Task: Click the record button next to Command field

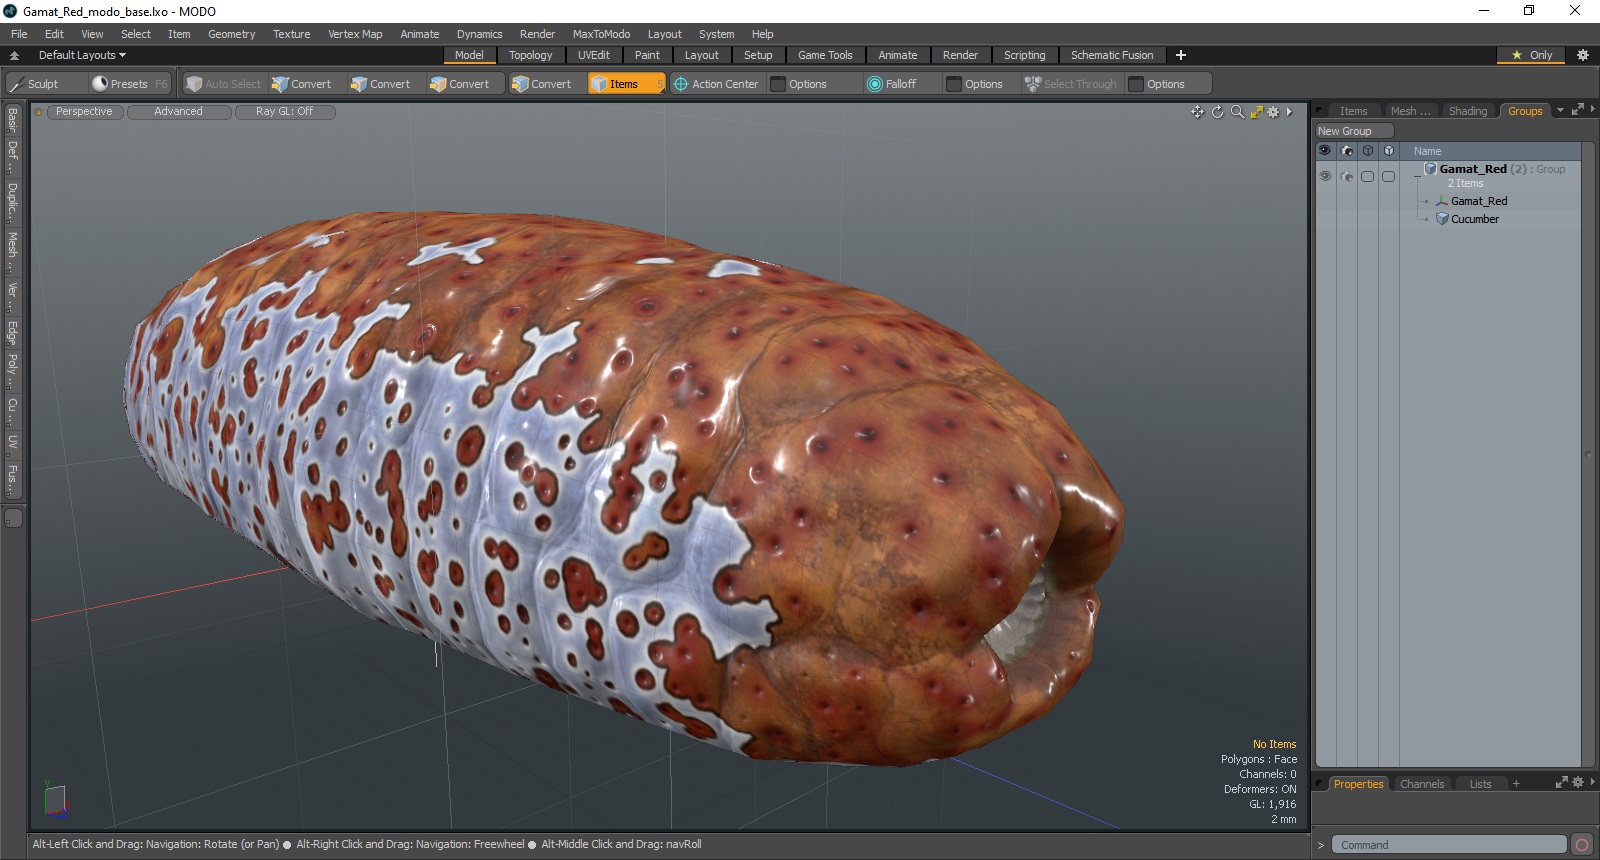Action: point(1581,845)
